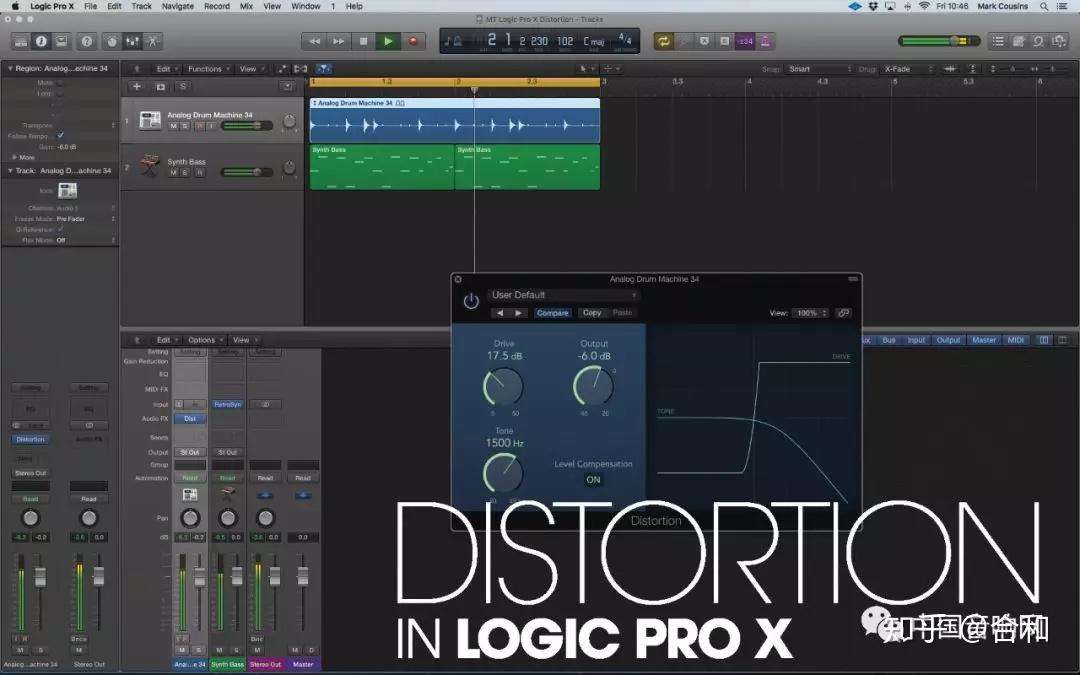This screenshot has width=1080, height=675.
Task: Open Quick Help question mark button
Action: (x=87, y=41)
